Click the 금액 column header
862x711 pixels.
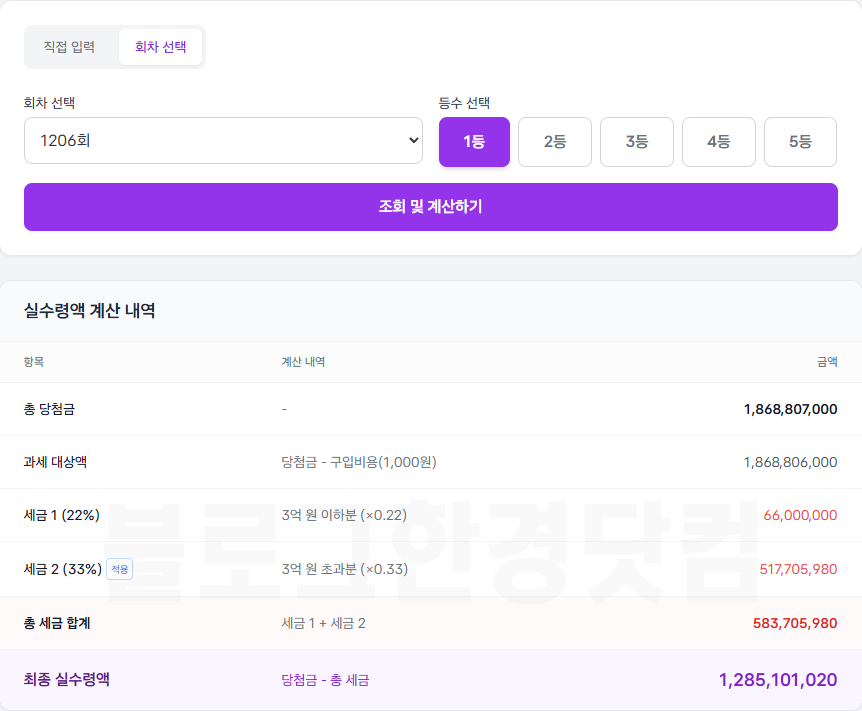pyautogui.click(x=827, y=361)
